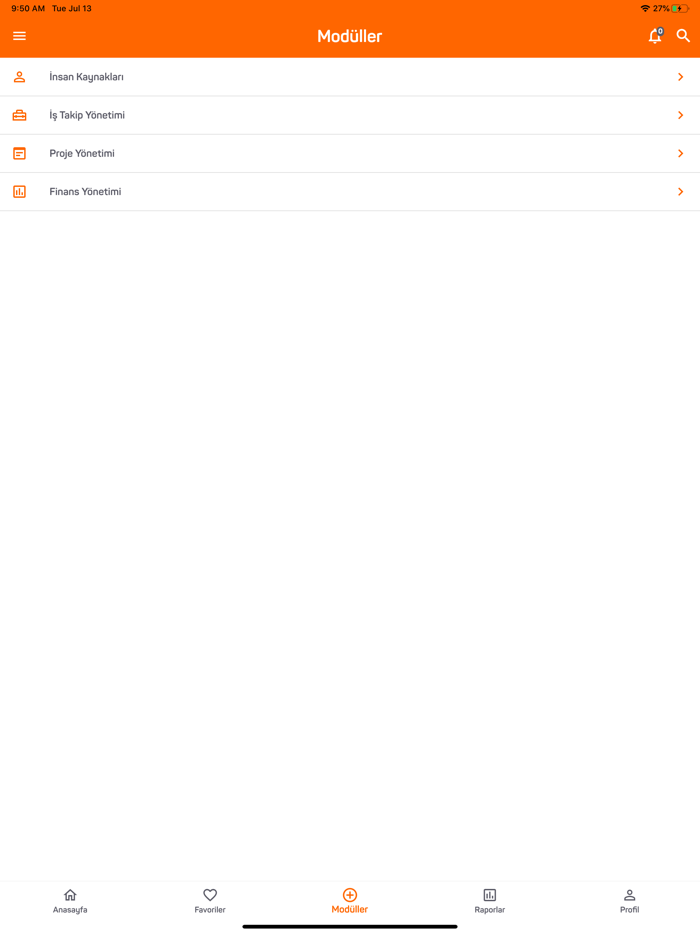
Task: Open search with the magnifier icon
Action: [683, 36]
